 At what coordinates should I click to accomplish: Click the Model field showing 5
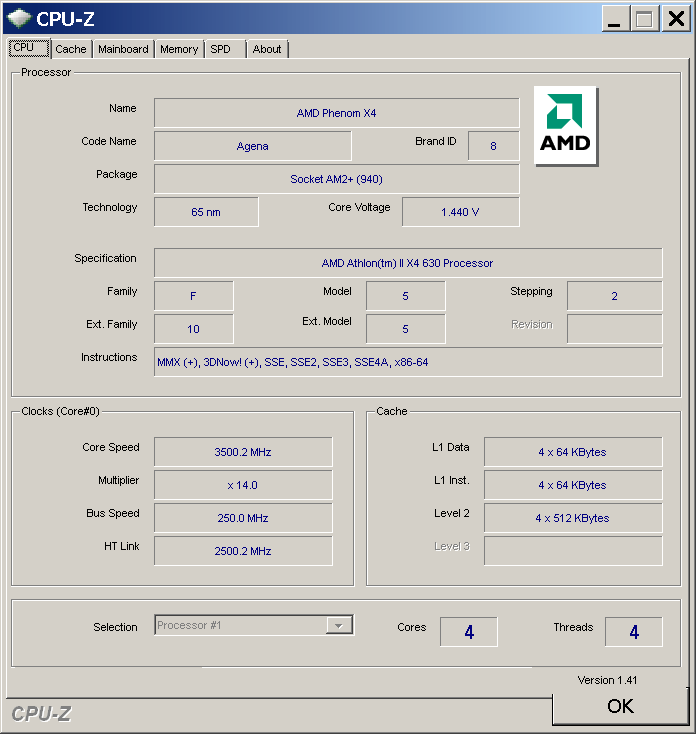[405, 296]
